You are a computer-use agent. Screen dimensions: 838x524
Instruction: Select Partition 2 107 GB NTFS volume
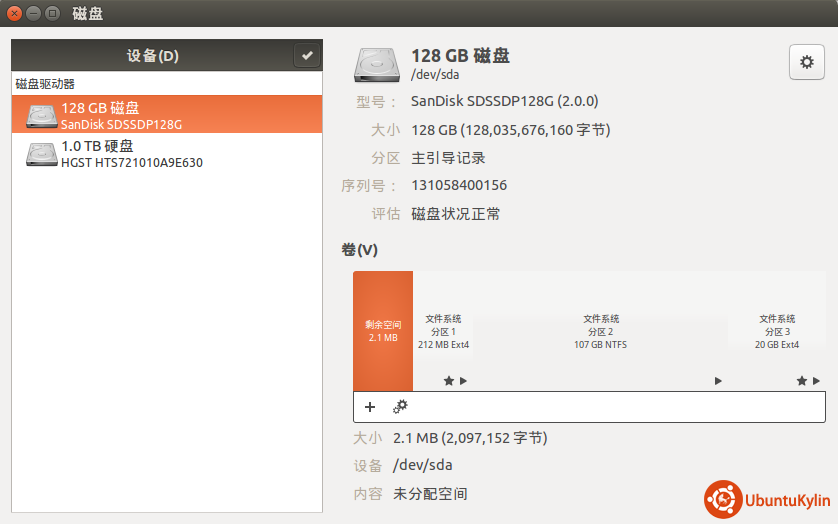(x=601, y=331)
